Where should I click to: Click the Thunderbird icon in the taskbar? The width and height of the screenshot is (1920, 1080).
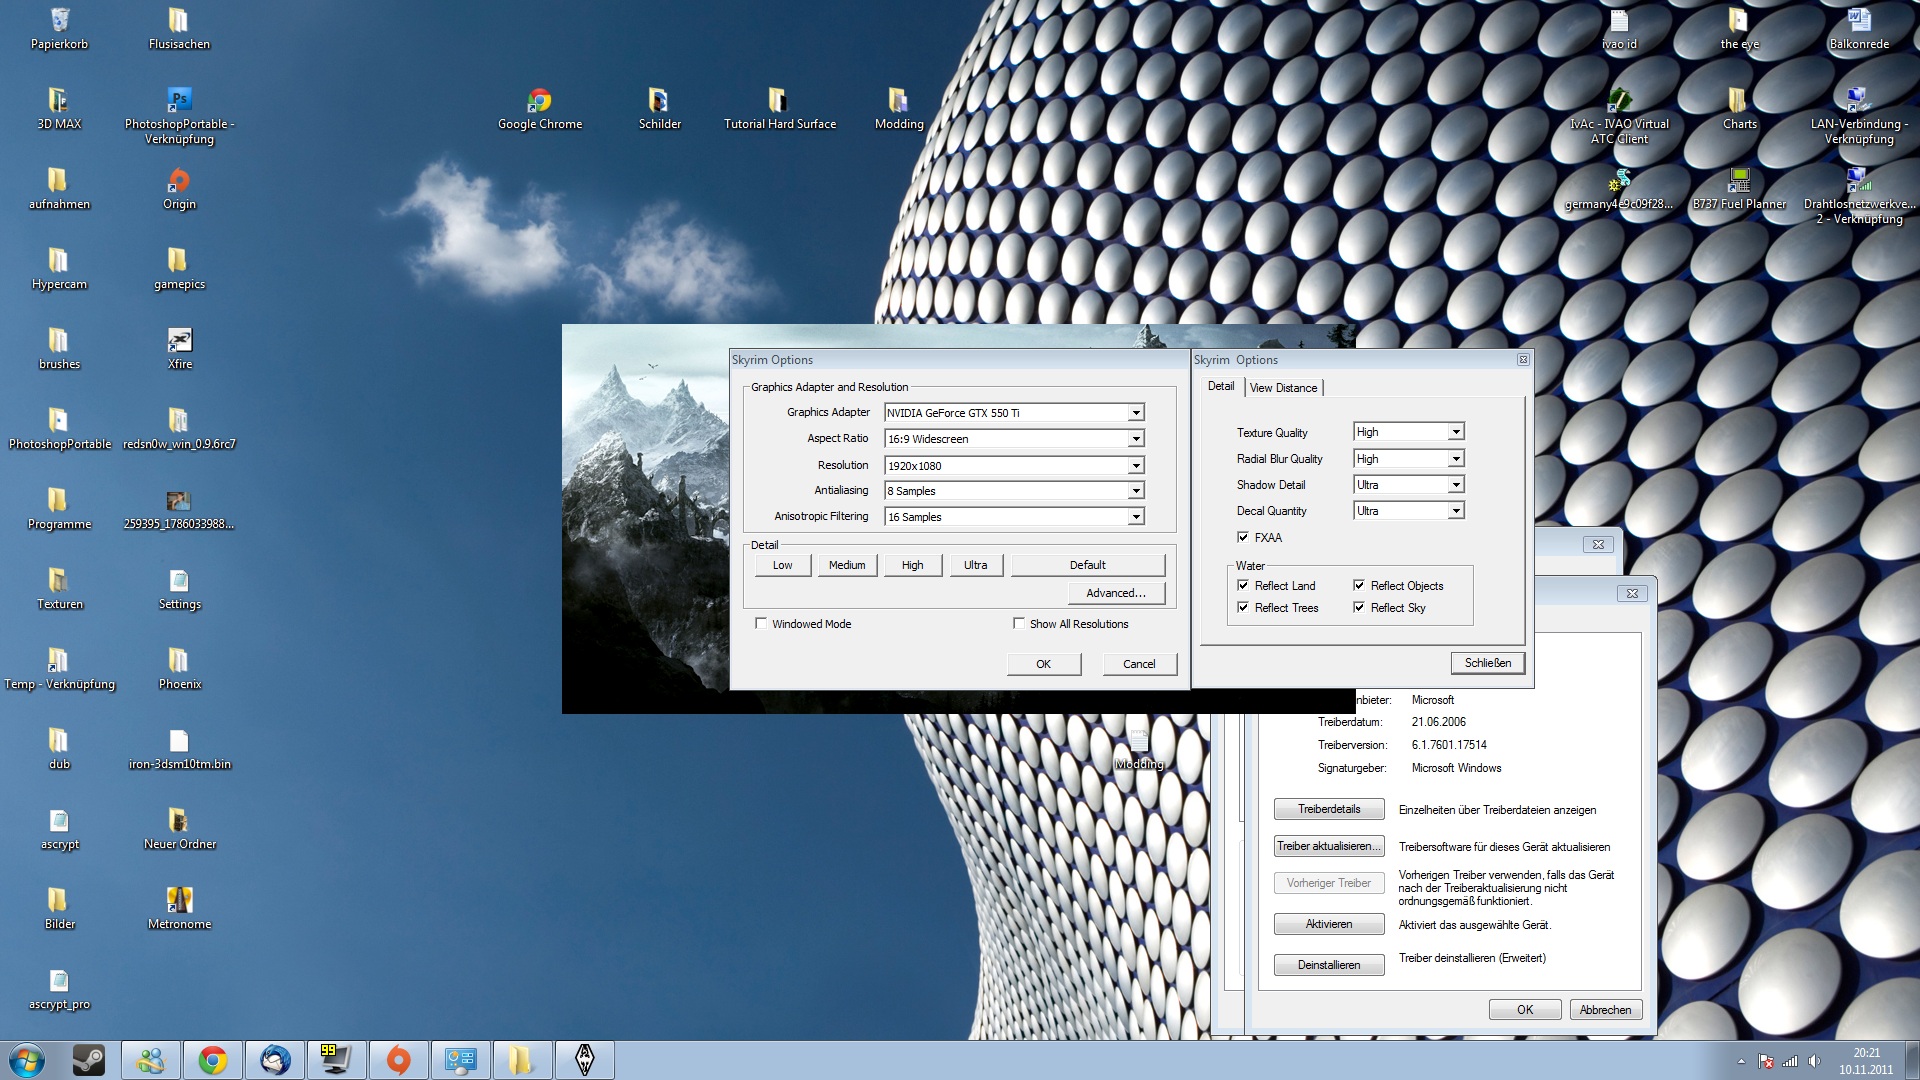tap(275, 1060)
